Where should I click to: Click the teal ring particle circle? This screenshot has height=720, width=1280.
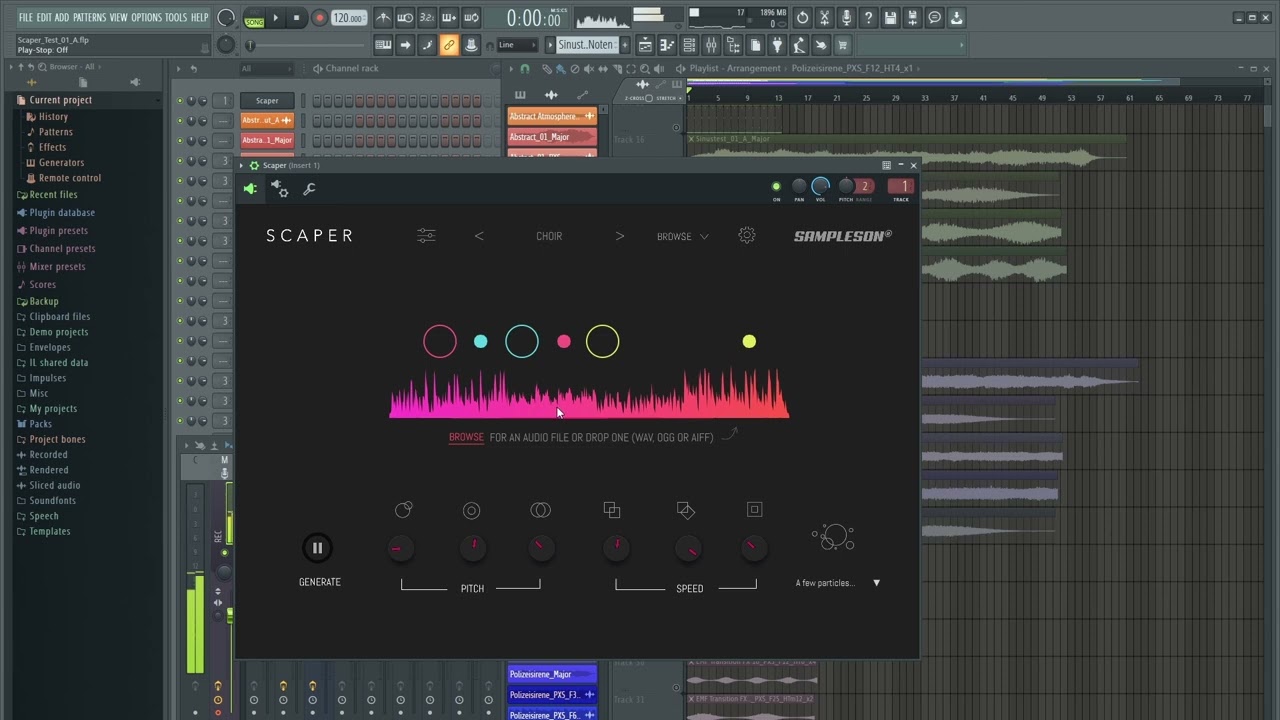click(x=522, y=342)
